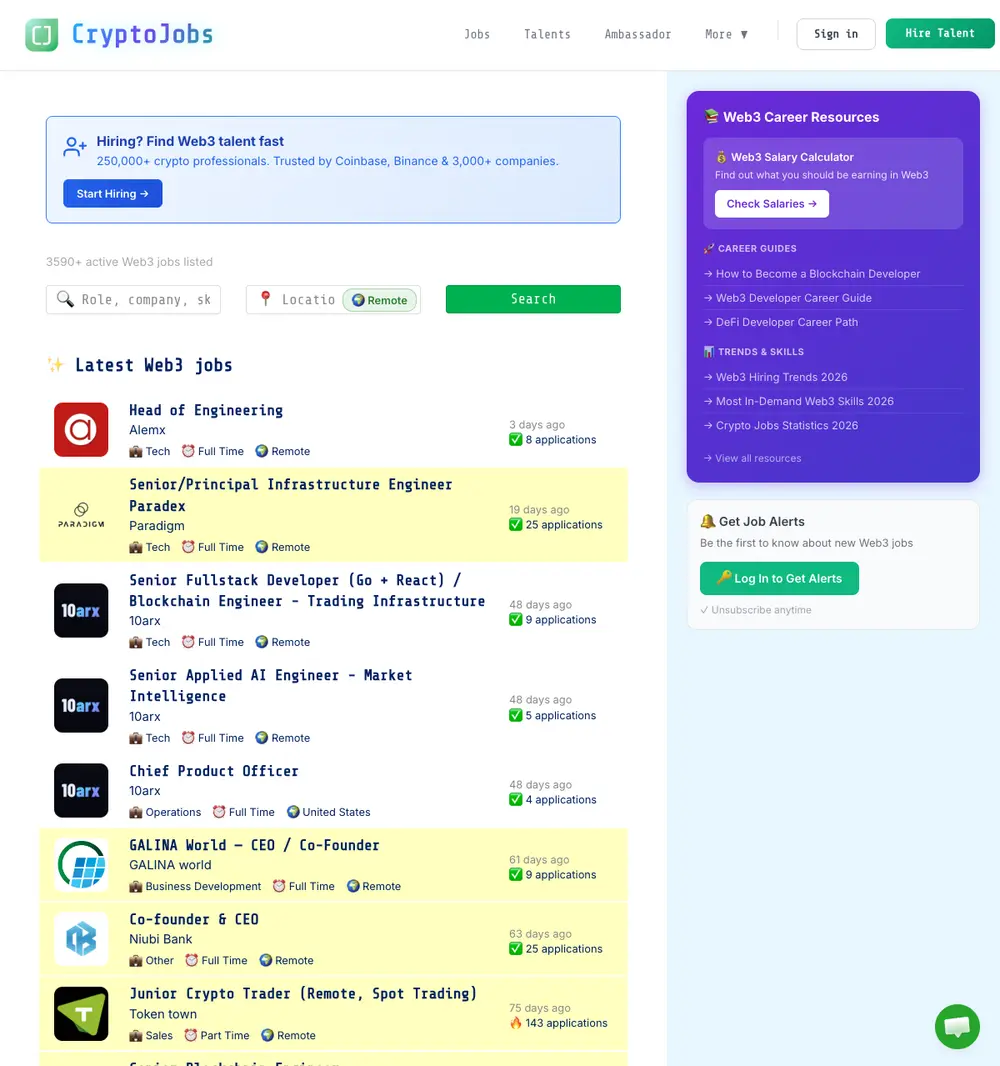Click the Token town company name
This screenshot has width=1000, height=1066.
(x=163, y=1014)
